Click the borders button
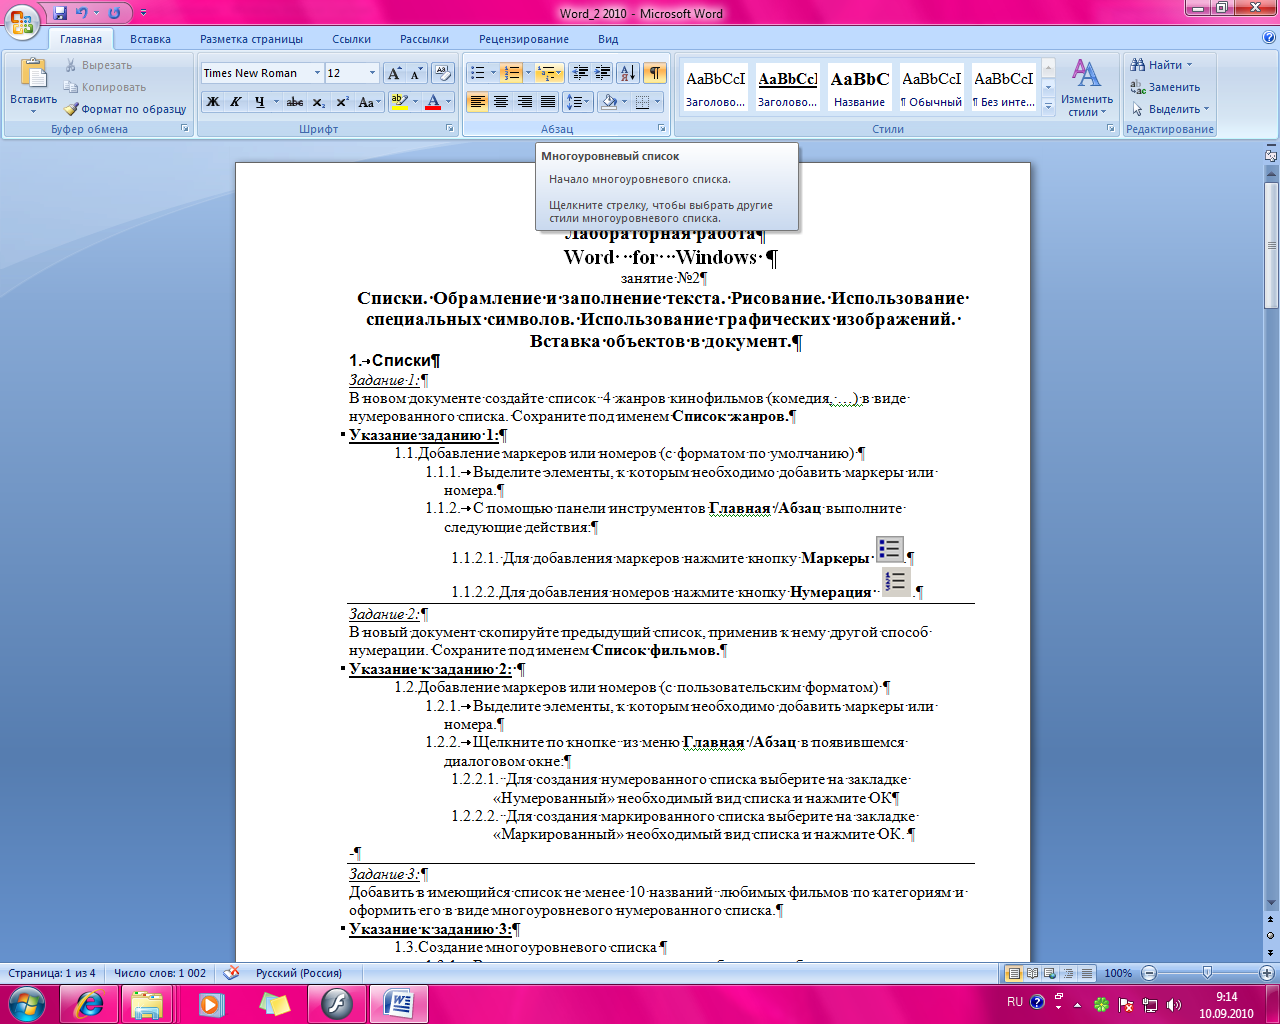 click(x=642, y=102)
